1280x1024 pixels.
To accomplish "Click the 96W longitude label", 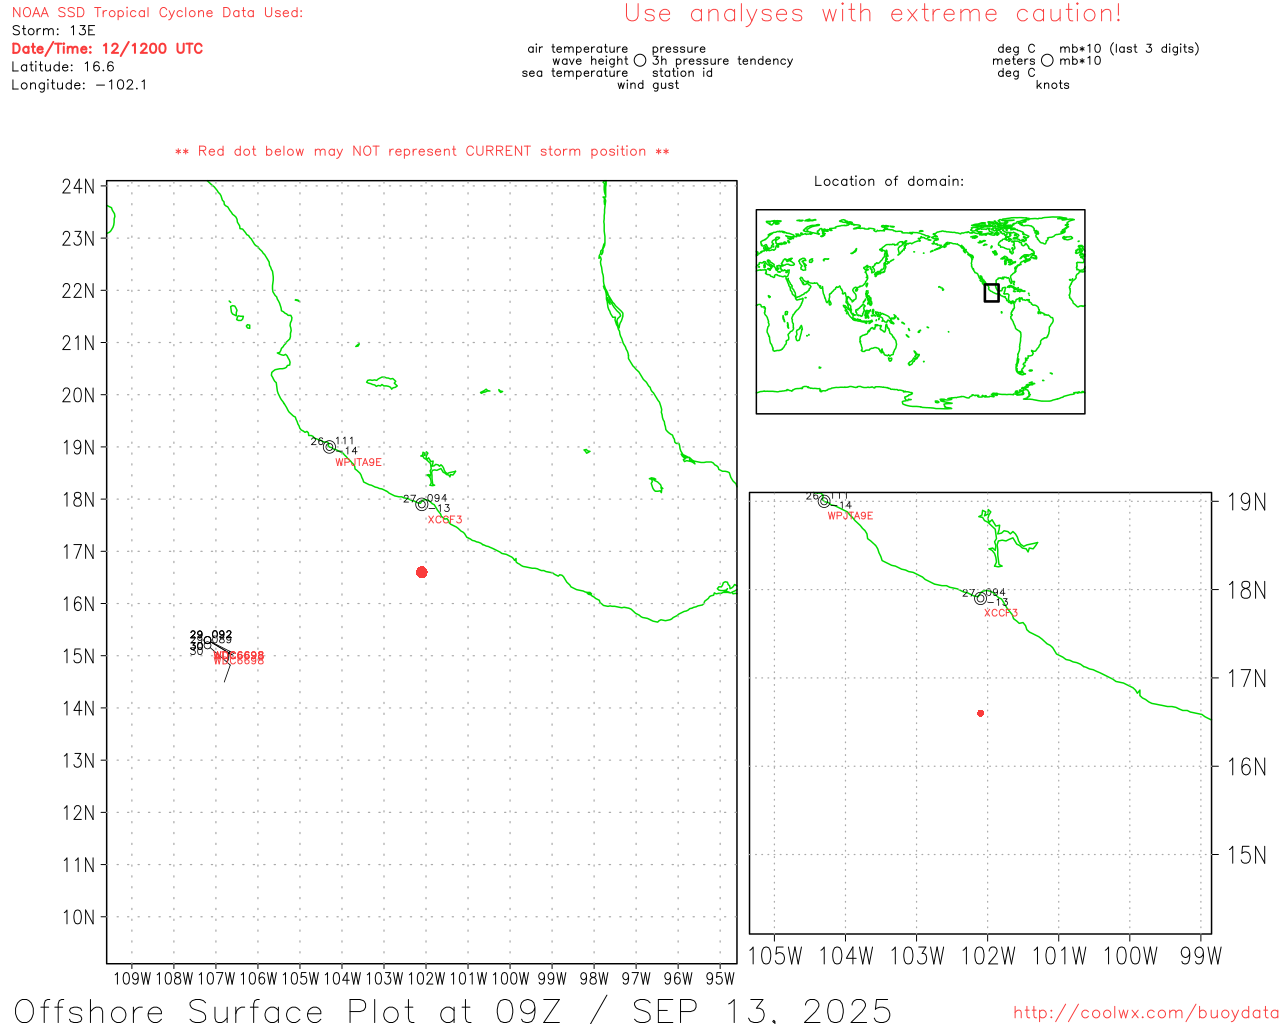I will 678,979.
